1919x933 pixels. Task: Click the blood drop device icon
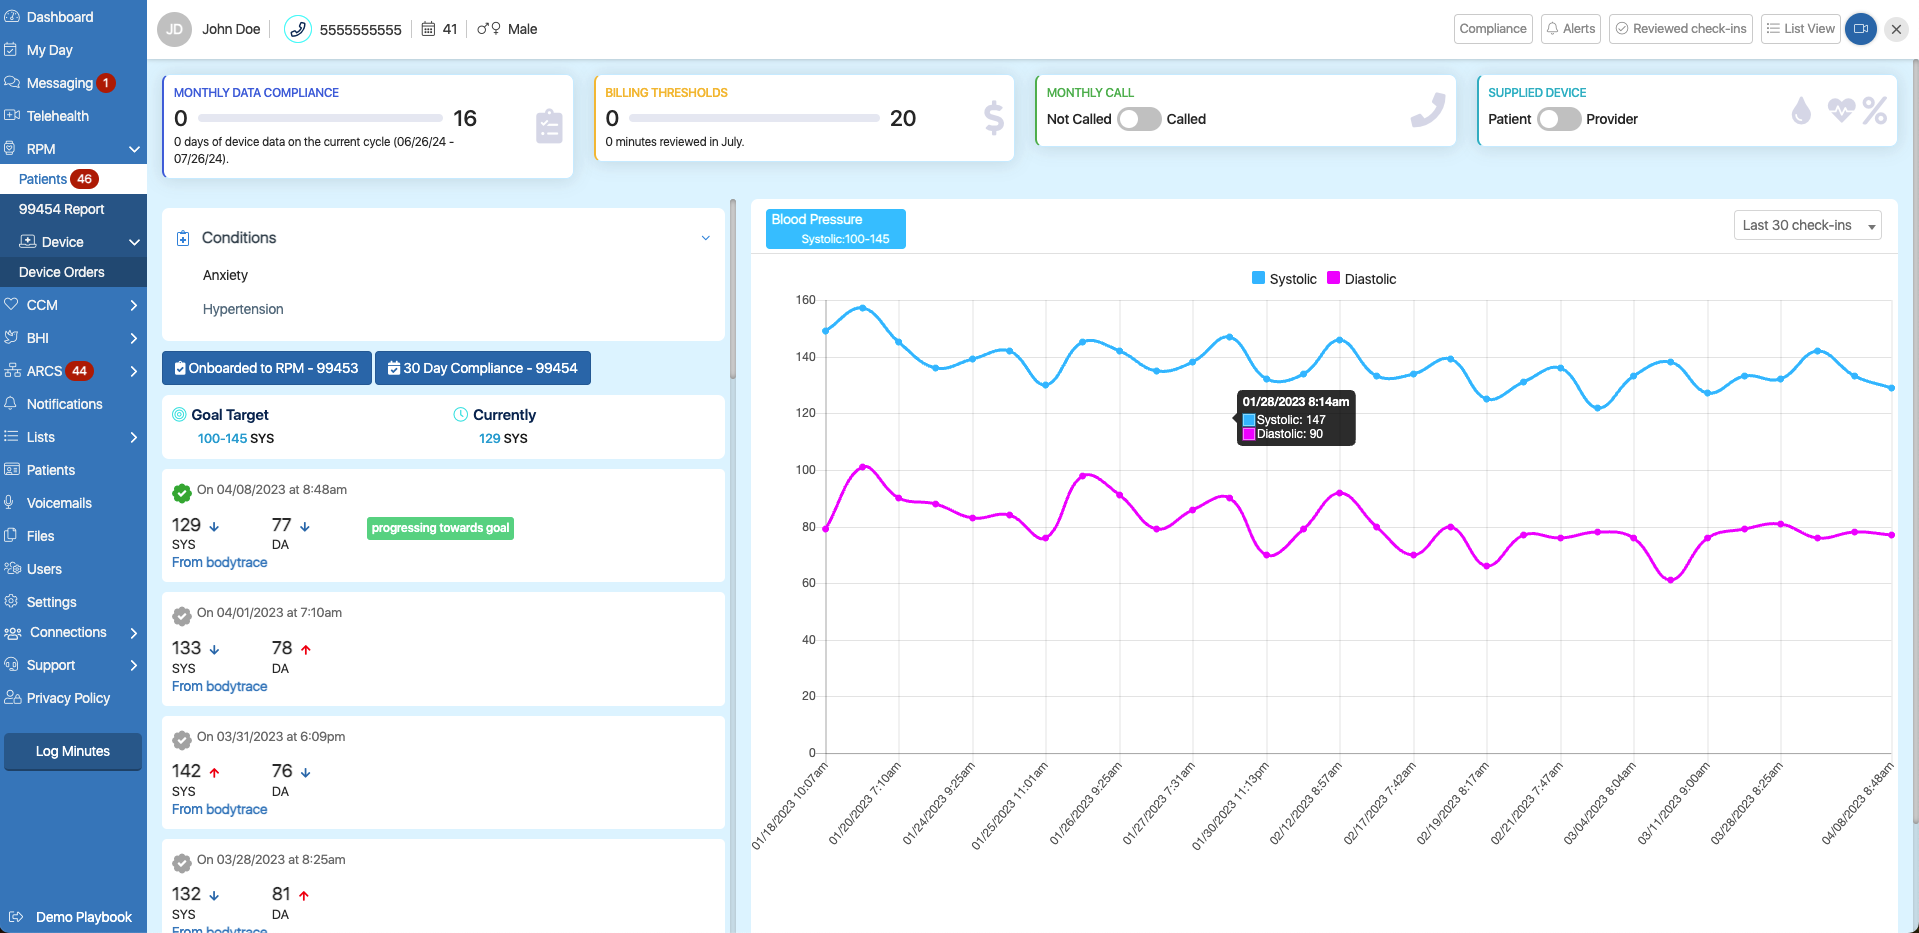click(x=1801, y=111)
